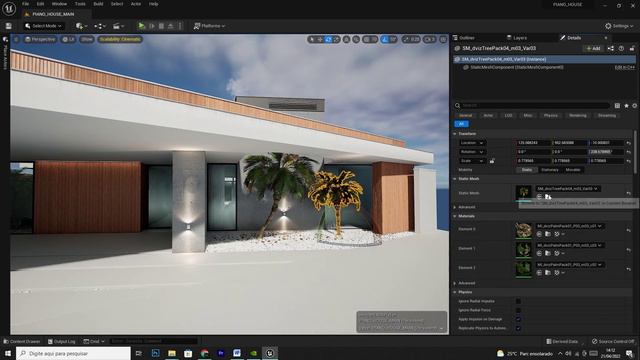The width and height of the screenshot is (640, 360).
Task: Choose the rotate gizmo tool
Action: point(328,39)
